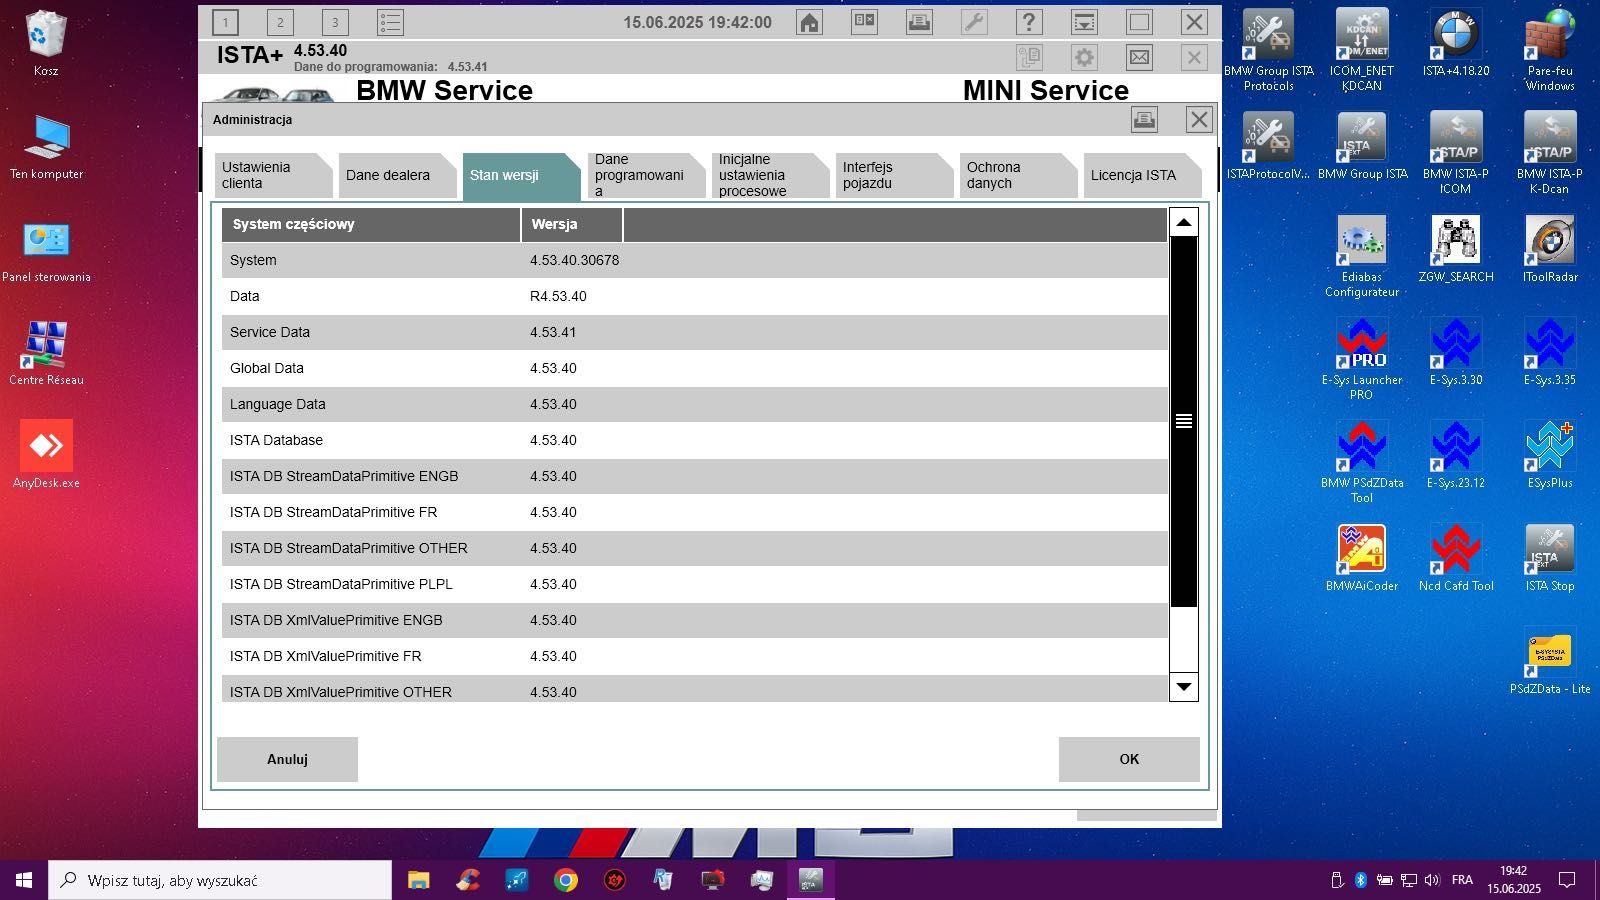Switch to the Interfejs pojazdu tab
This screenshot has height=900, width=1600.
[893, 175]
